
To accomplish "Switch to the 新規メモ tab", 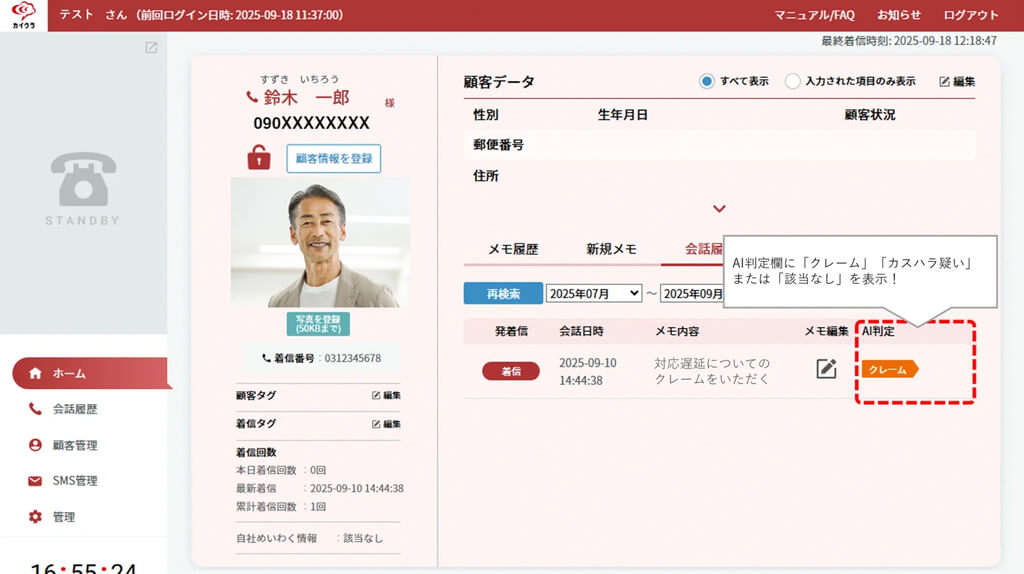I will point(611,249).
